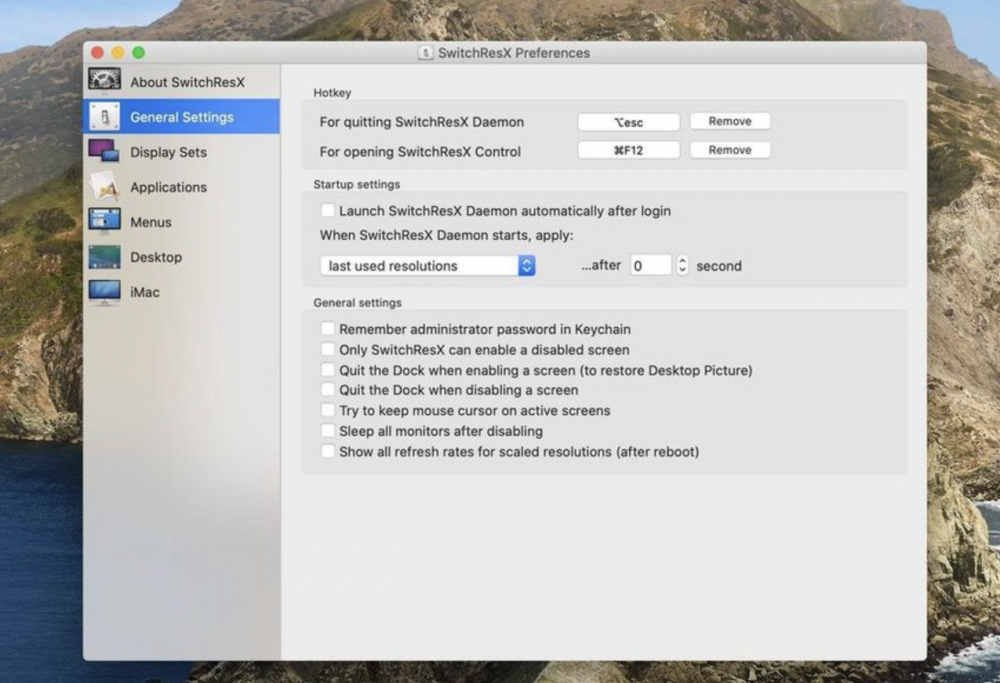Minimize the preferences window with yellow button
This screenshot has width=1000, height=683.
tap(118, 52)
